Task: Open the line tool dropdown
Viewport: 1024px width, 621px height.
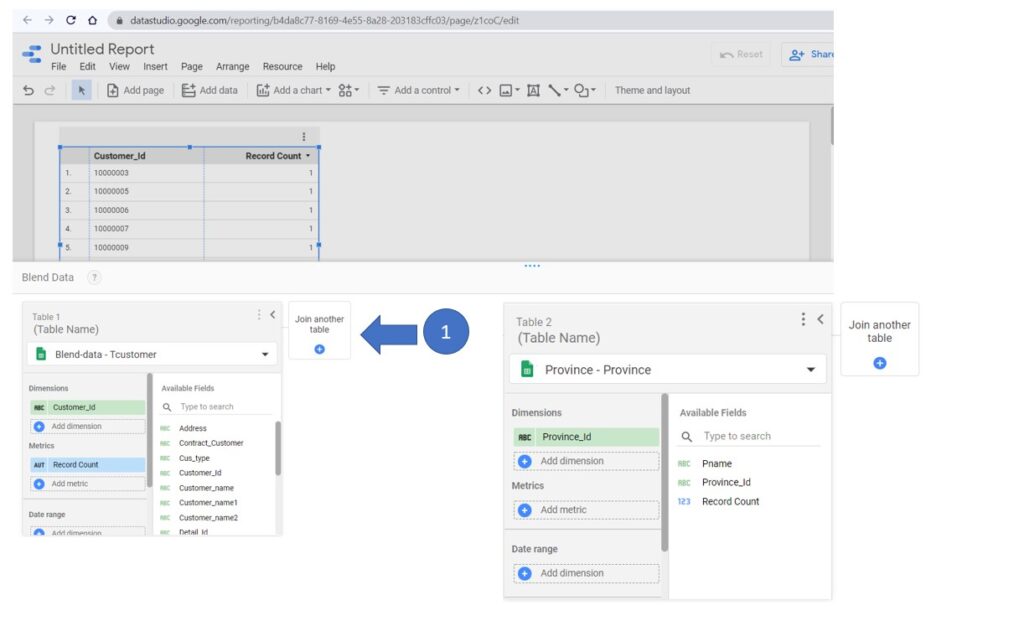Action: (x=558, y=90)
